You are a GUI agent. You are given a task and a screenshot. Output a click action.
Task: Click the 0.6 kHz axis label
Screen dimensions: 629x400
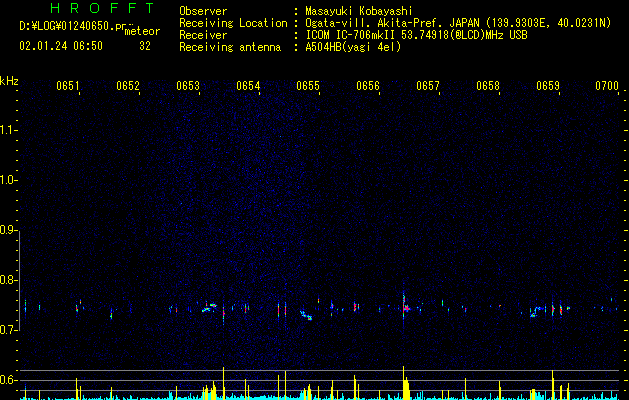9,380
